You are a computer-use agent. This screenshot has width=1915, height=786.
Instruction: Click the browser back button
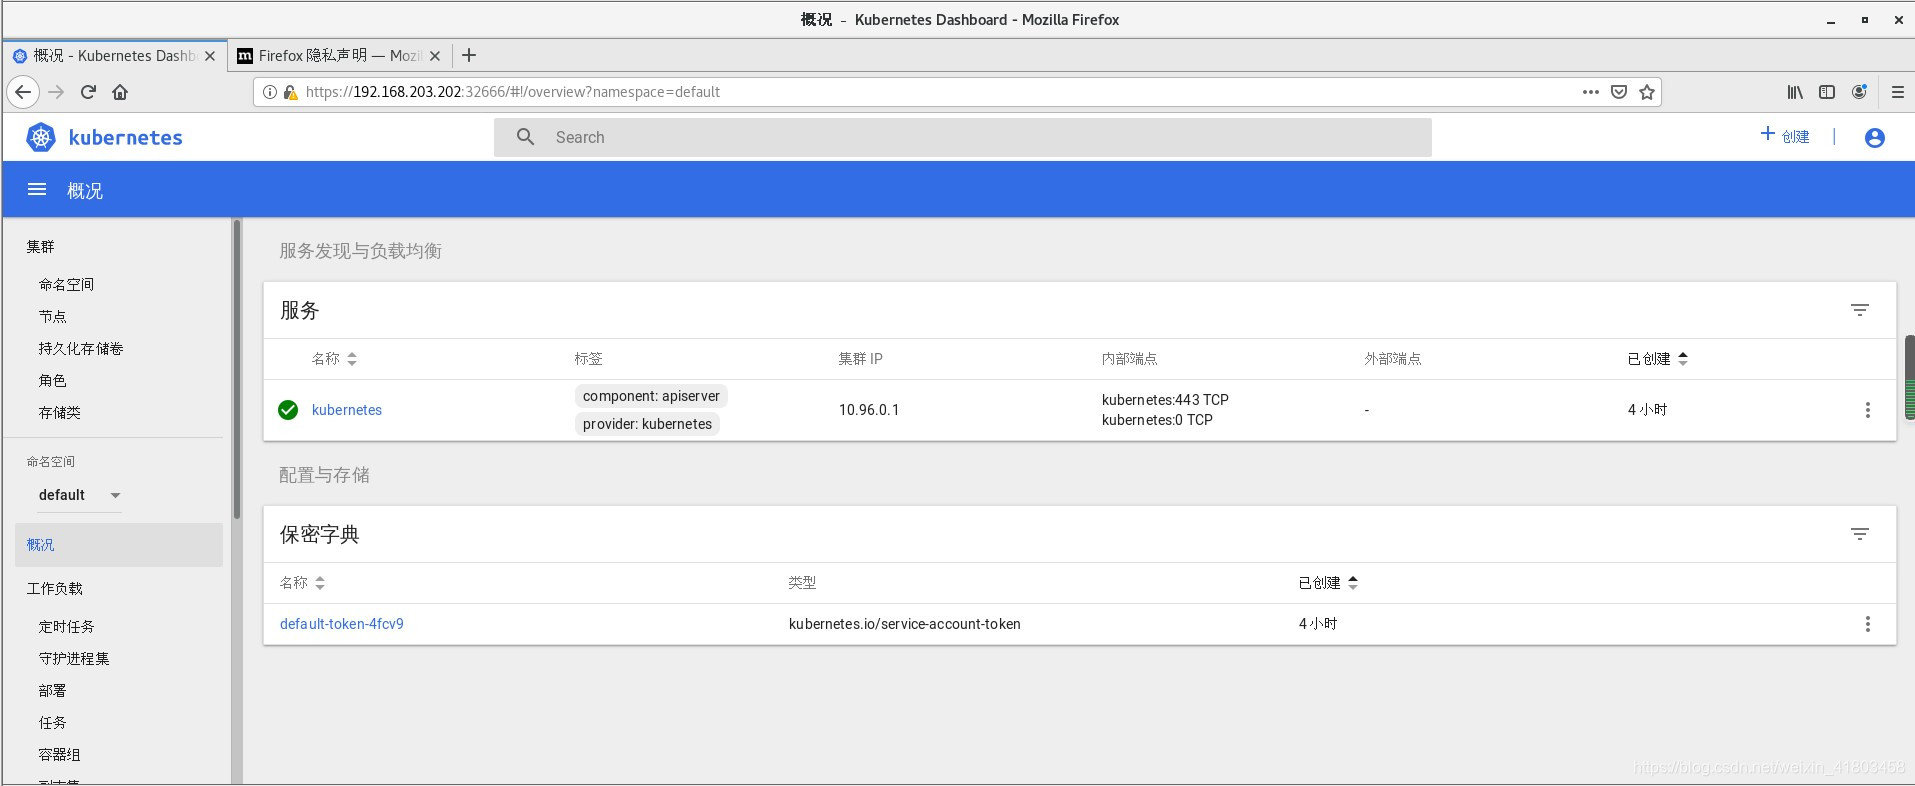pyautogui.click(x=23, y=92)
